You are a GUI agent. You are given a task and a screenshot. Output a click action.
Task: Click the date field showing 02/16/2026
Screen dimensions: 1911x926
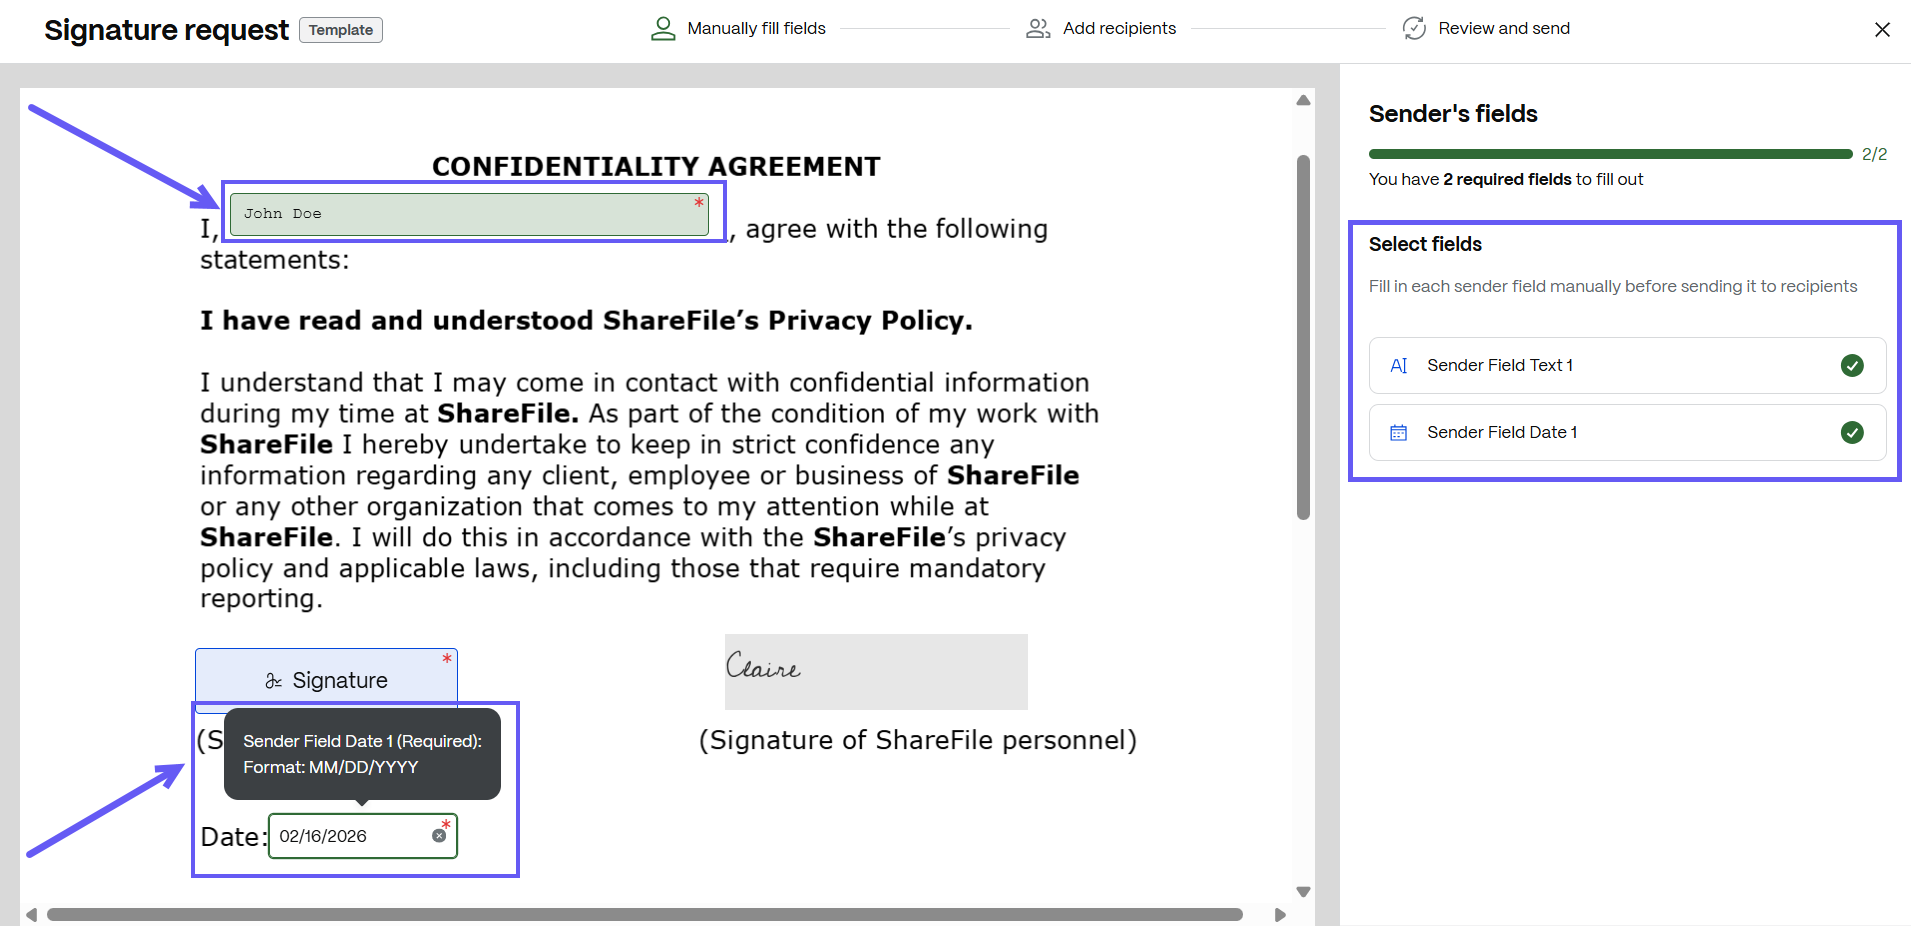pos(350,837)
